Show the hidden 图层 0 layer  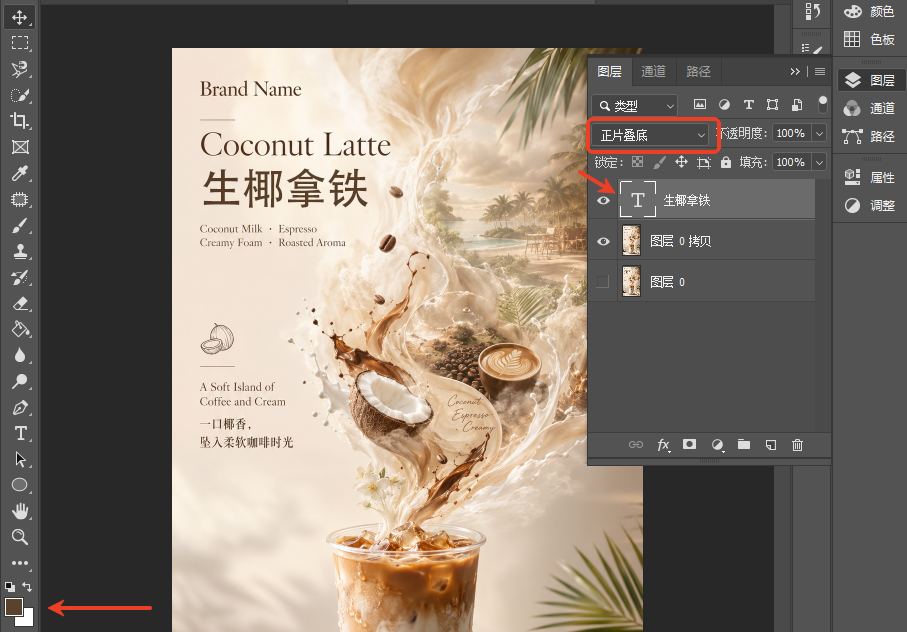click(x=603, y=282)
